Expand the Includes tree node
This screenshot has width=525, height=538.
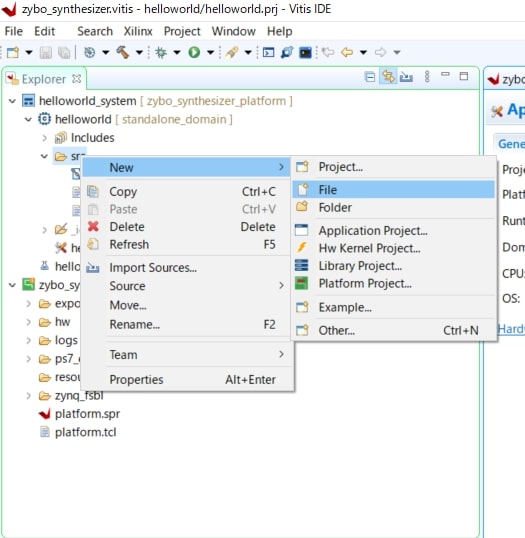(x=44, y=138)
